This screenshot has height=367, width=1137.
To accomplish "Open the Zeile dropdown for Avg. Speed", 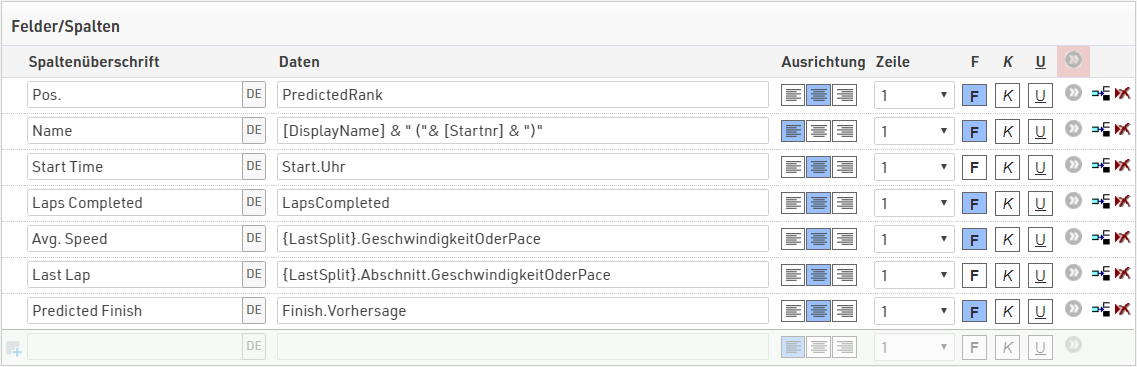I will pos(914,239).
